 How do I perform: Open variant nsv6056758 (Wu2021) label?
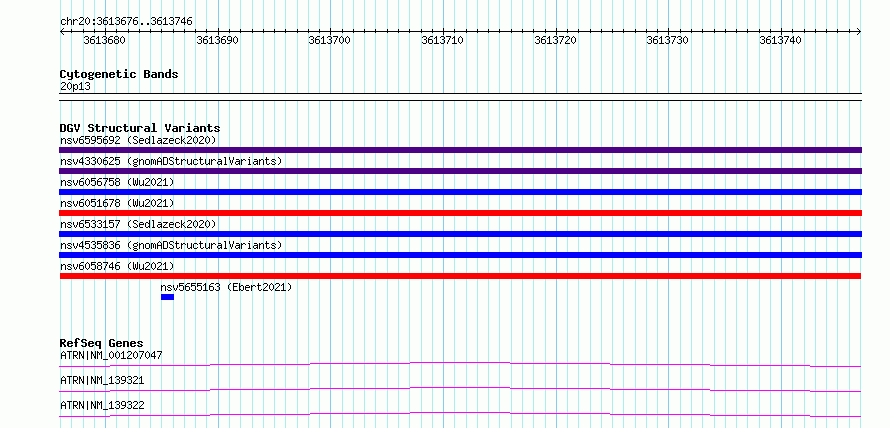117,182
